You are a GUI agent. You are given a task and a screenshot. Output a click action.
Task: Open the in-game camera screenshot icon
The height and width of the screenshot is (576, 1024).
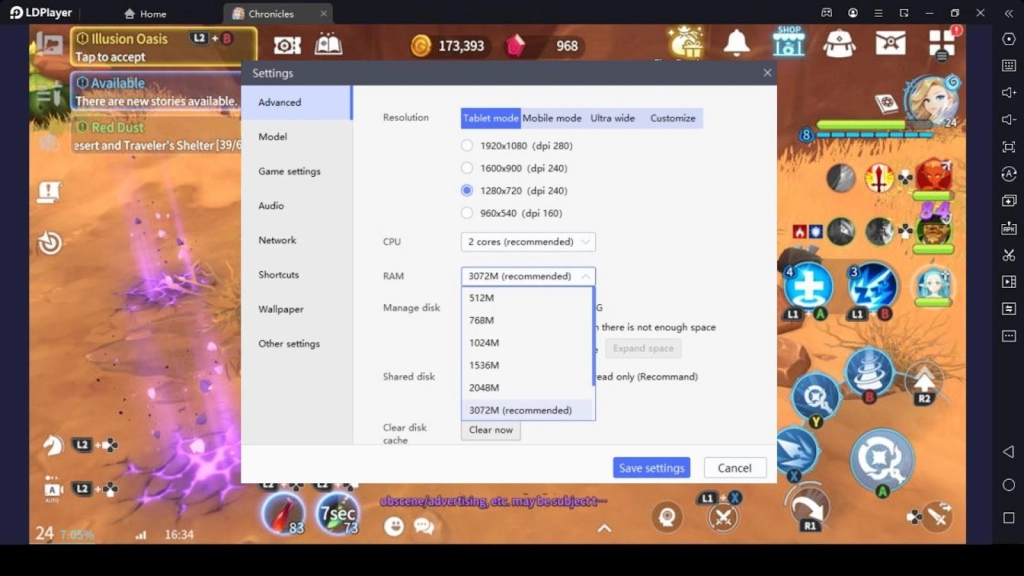coord(287,45)
